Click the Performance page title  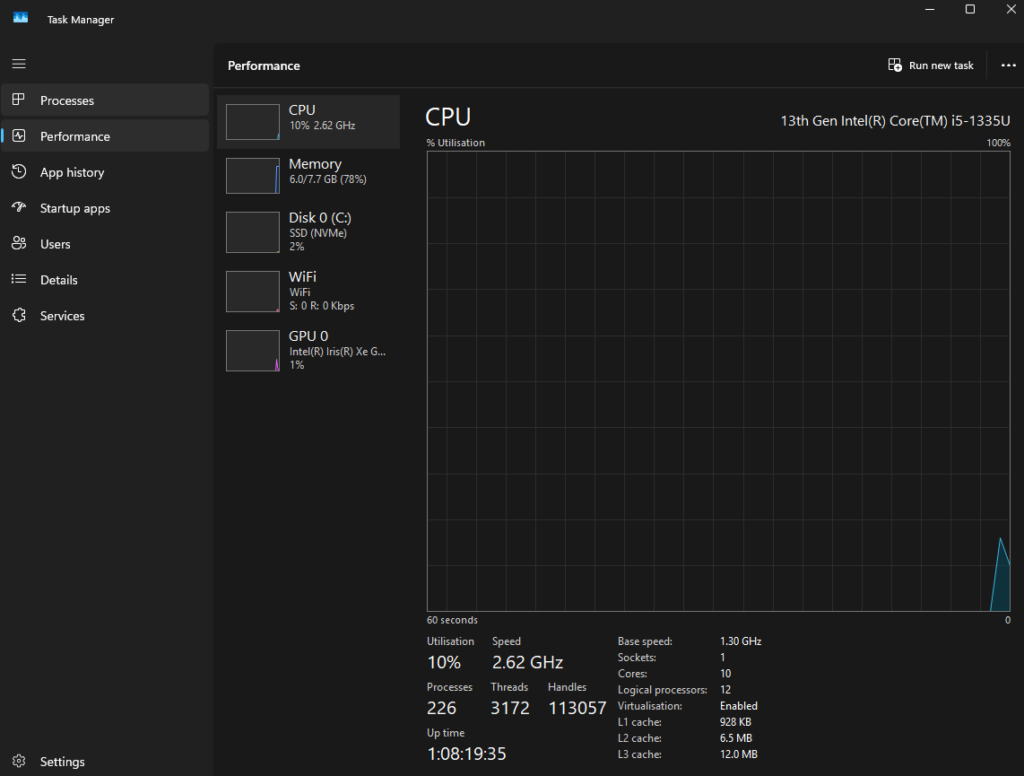tap(264, 65)
